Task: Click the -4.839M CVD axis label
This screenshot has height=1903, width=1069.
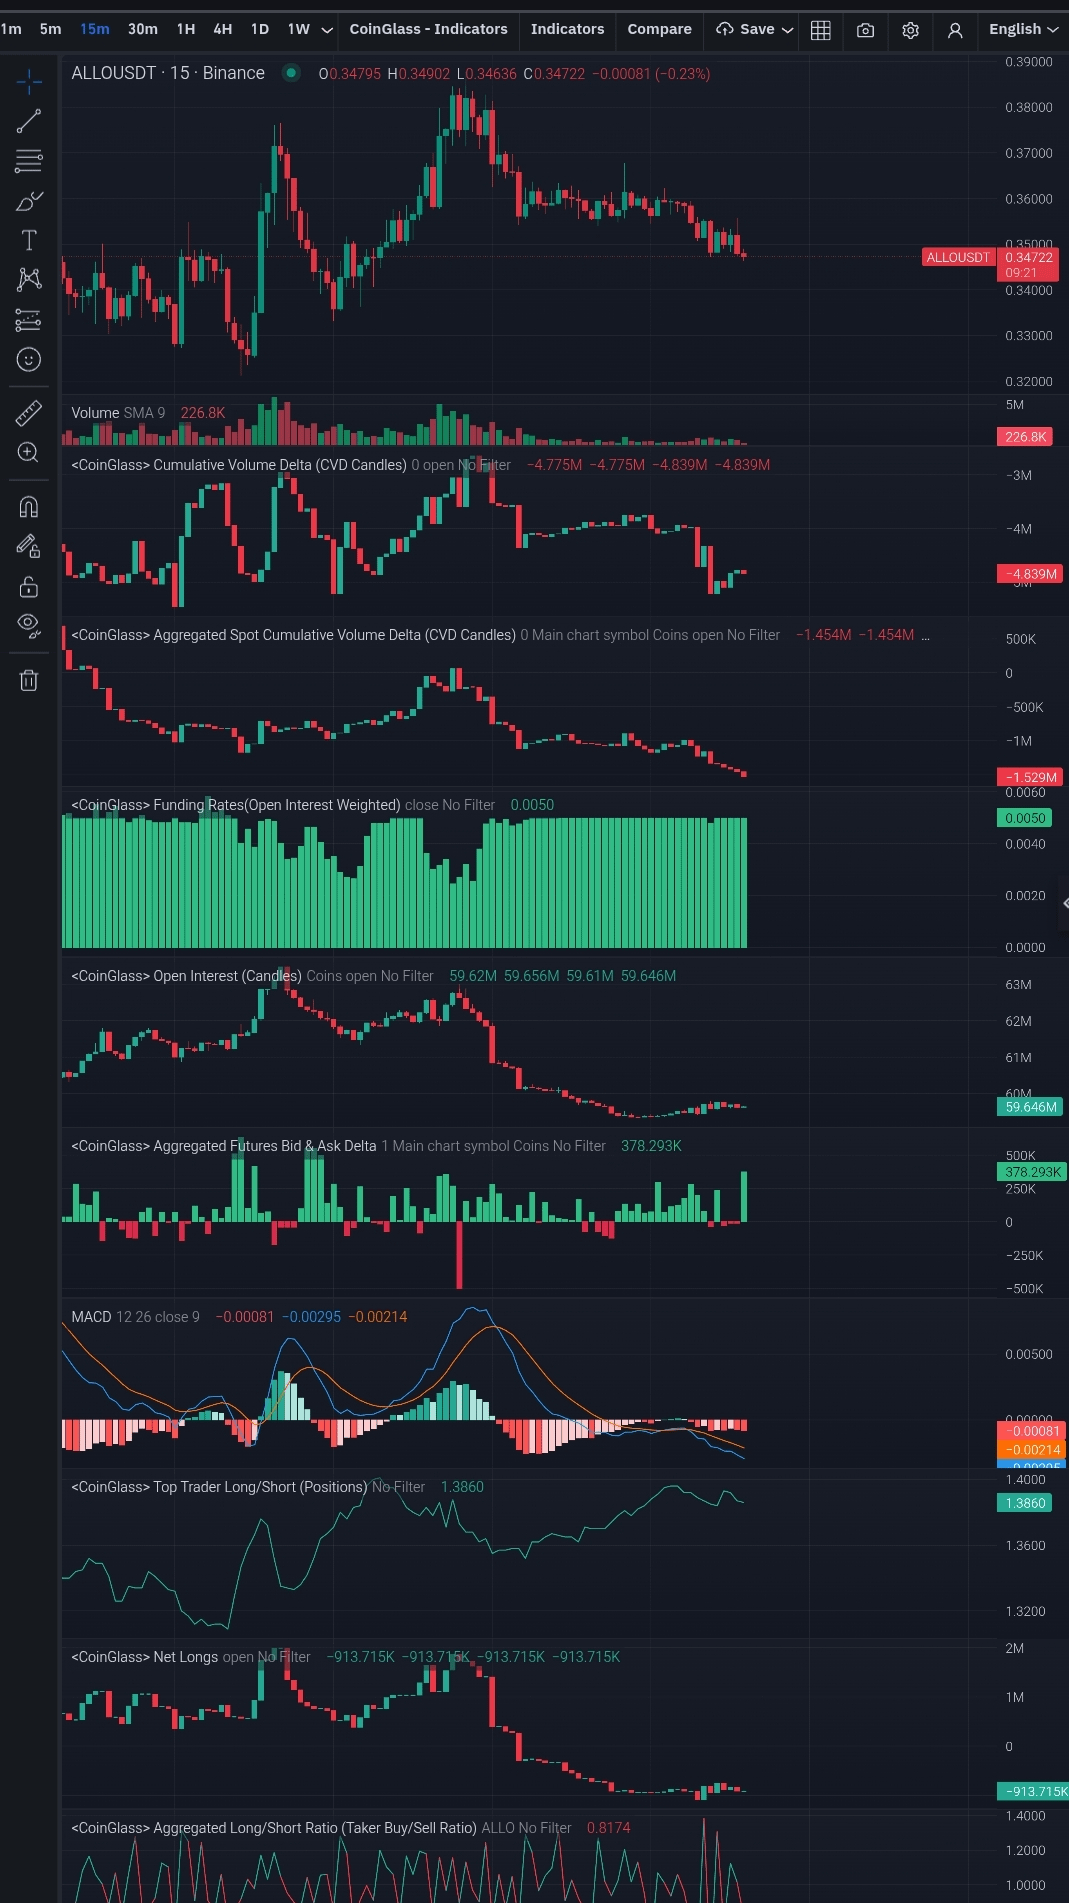Action: pos(1030,574)
